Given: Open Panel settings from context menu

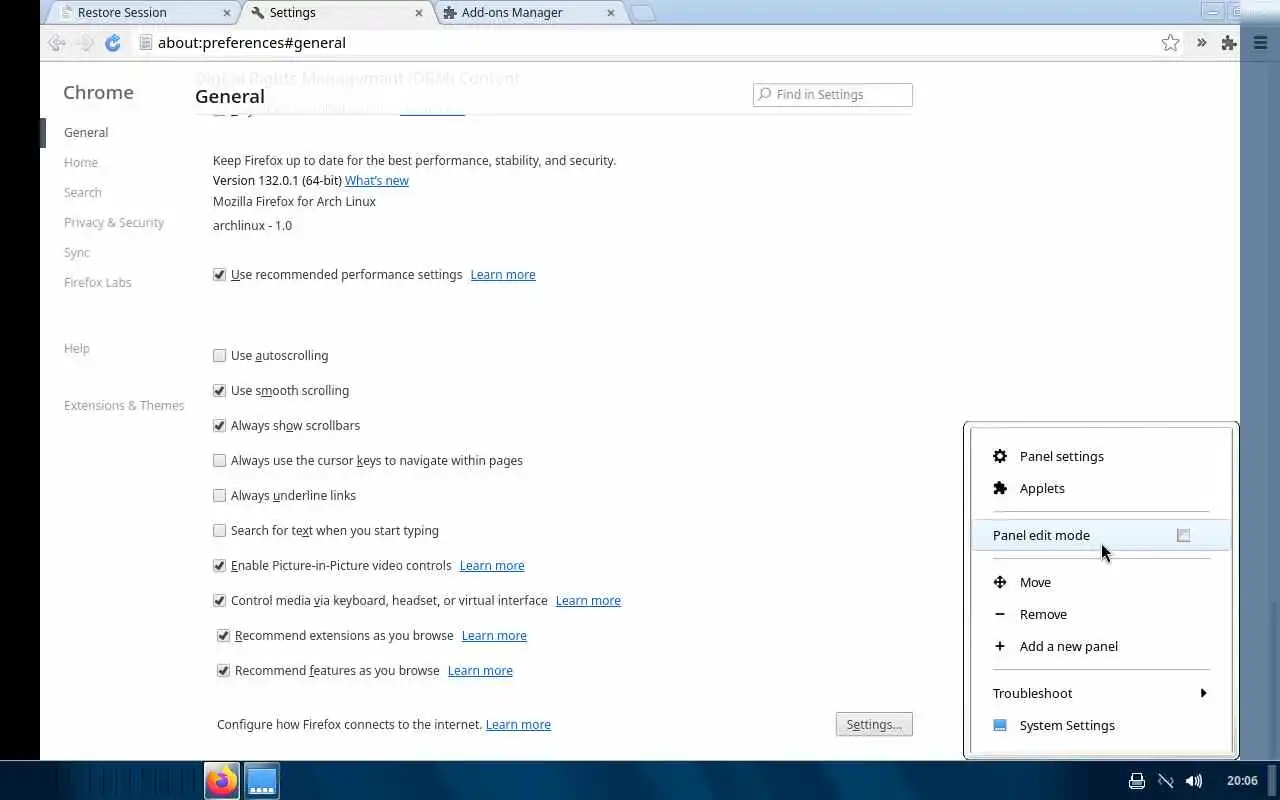Looking at the screenshot, I should [x=1100, y=456].
